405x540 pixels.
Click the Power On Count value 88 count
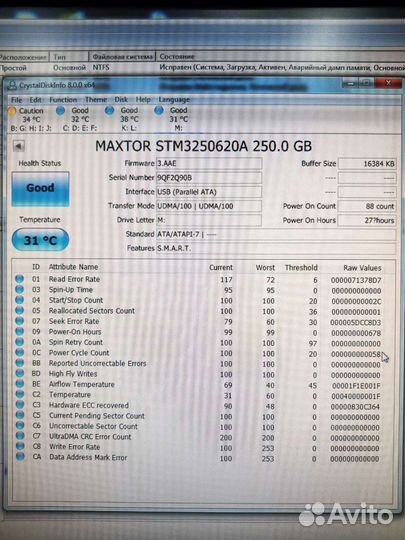pyautogui.click(x=367, y=206)
